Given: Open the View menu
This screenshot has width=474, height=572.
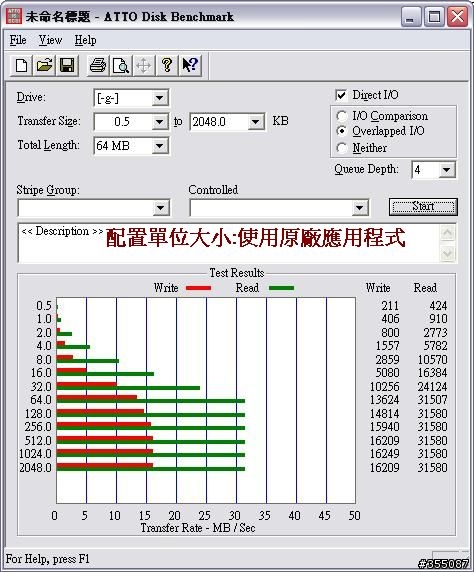Looking at the screenshot, I should point(50,40).
